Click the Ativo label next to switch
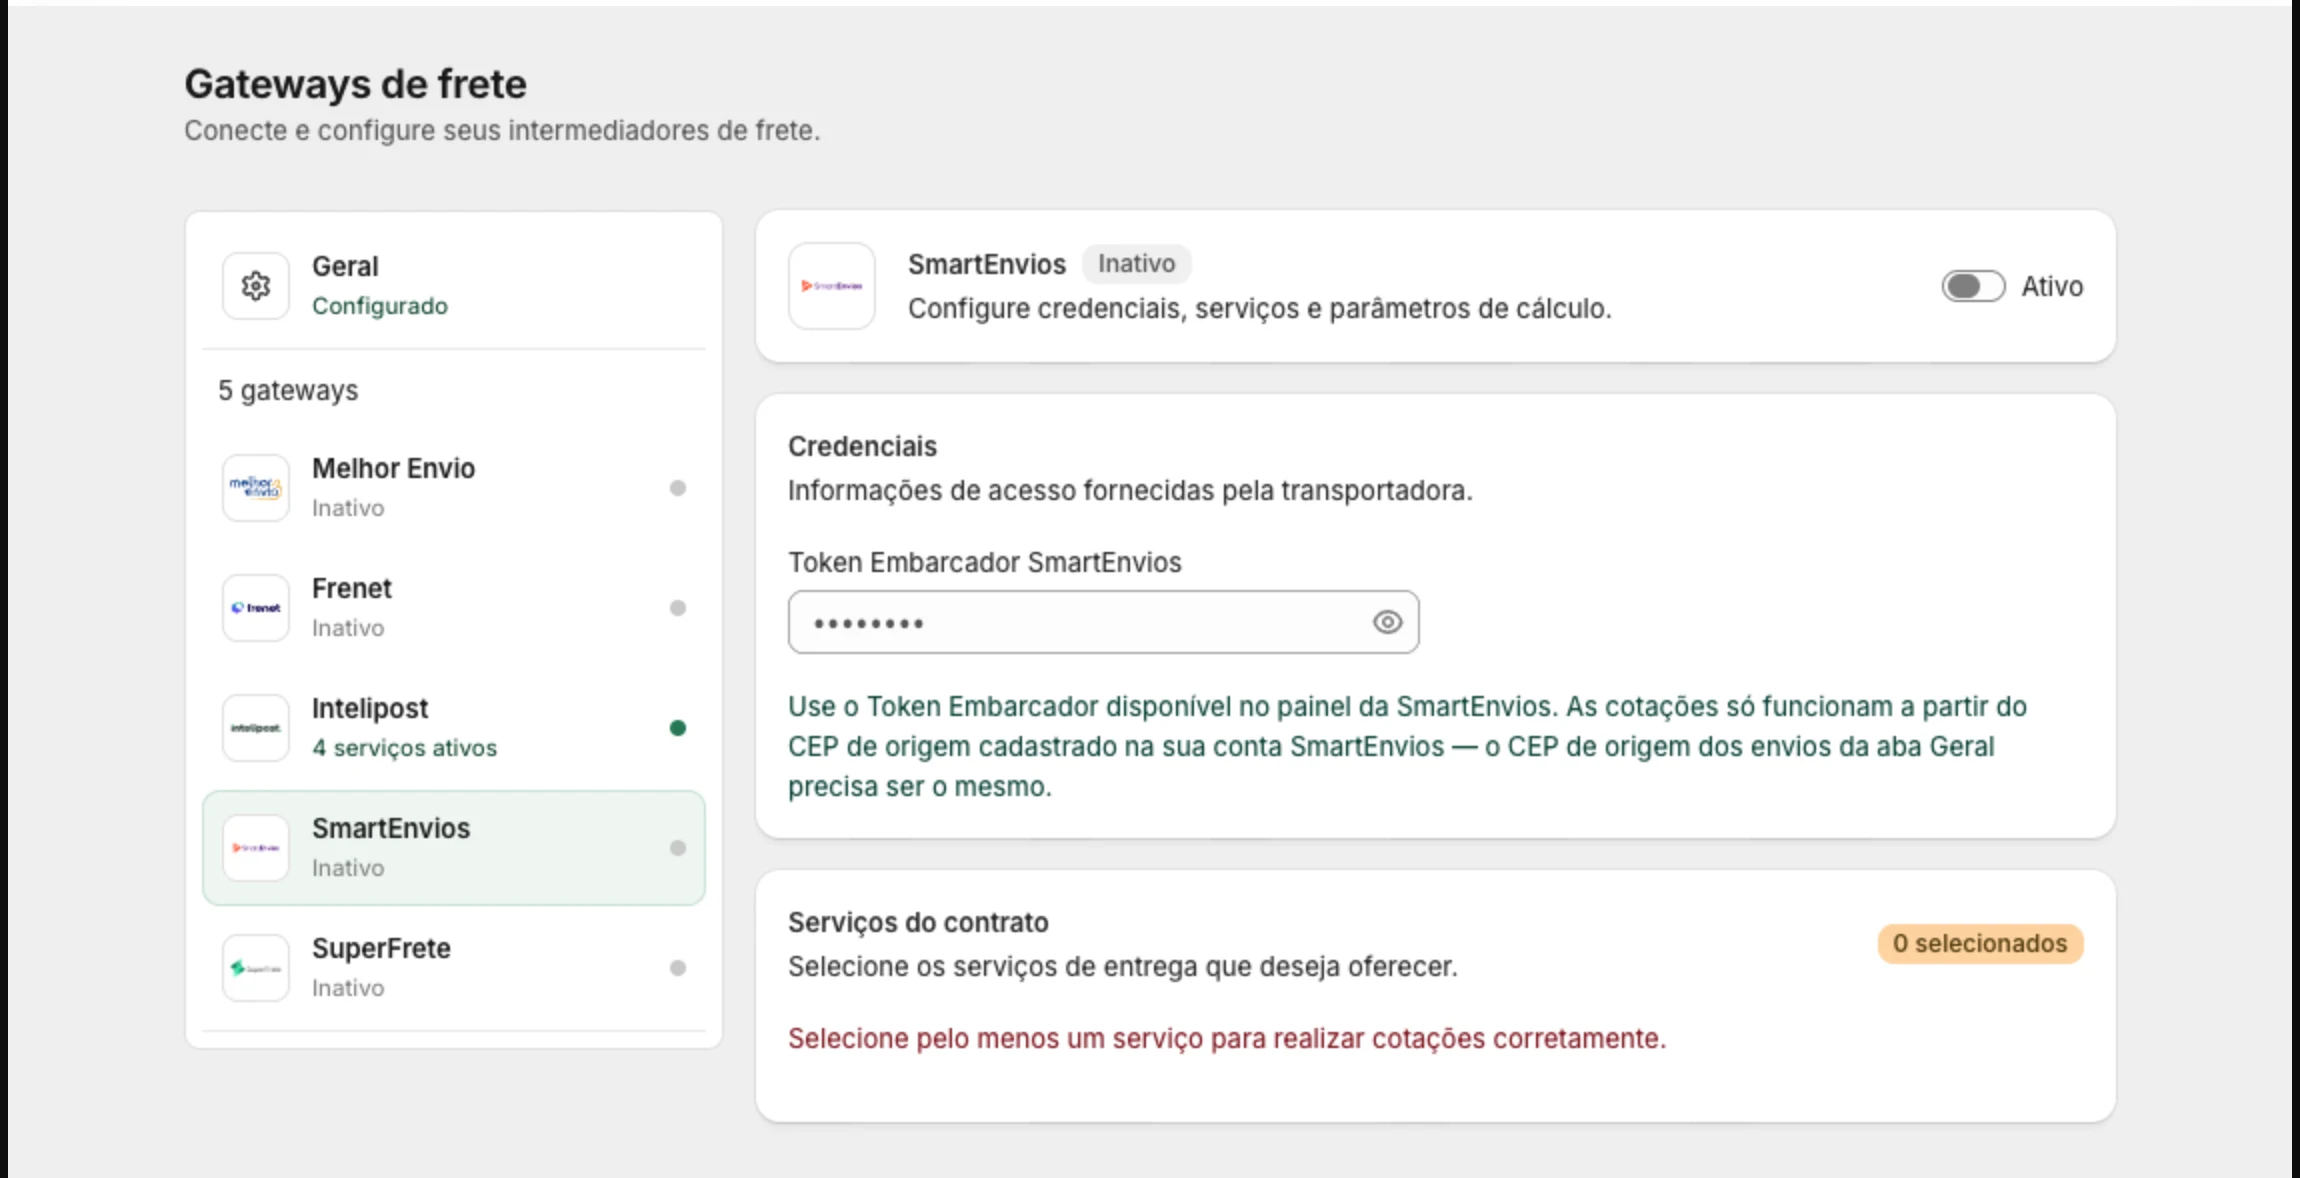Image resolution: width=2300 pixels, height=1178 pixels. point(2052,286)
